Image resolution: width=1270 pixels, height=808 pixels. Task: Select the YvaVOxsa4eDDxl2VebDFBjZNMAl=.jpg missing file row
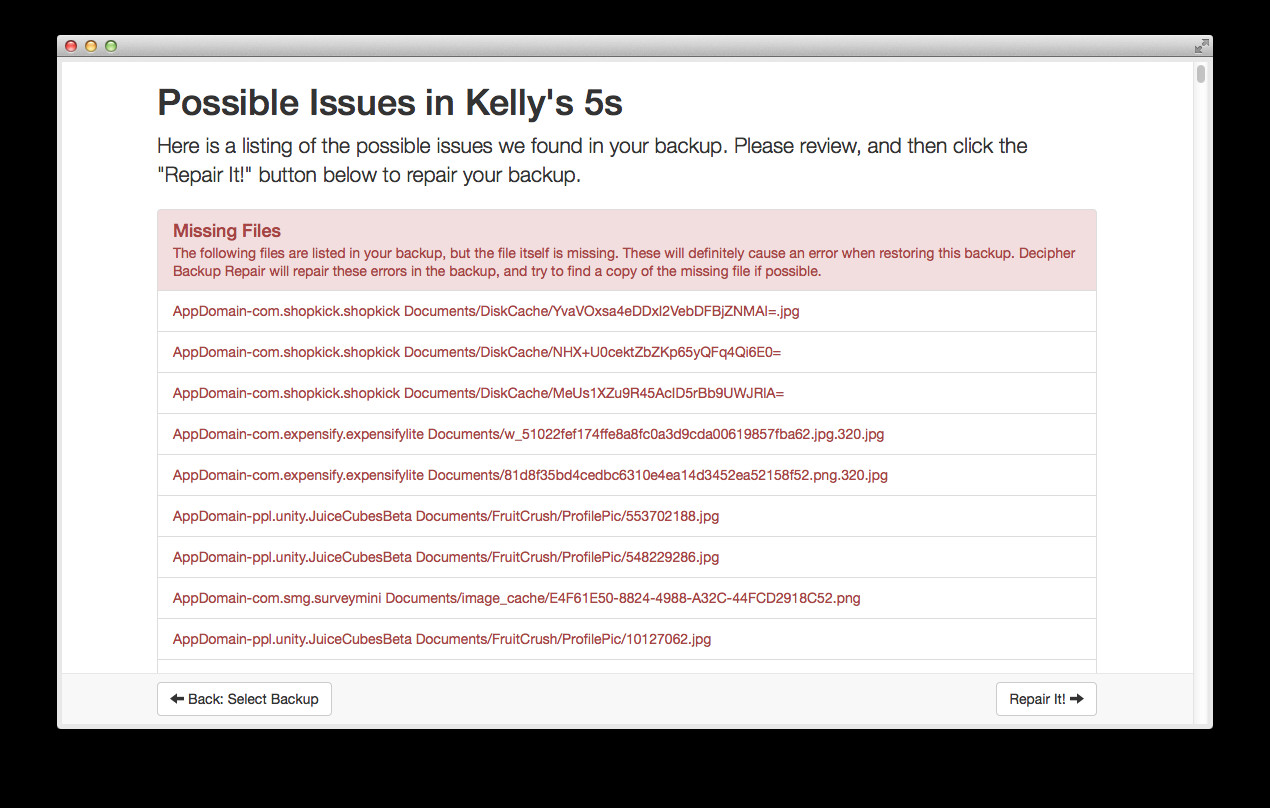click(627, 311)
